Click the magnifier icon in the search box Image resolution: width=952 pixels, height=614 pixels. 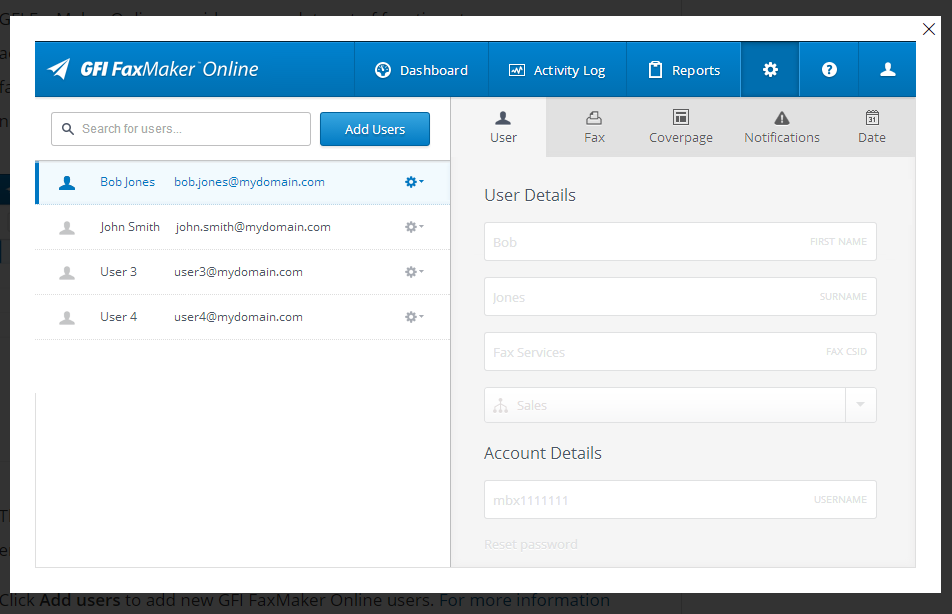[68, 129]
